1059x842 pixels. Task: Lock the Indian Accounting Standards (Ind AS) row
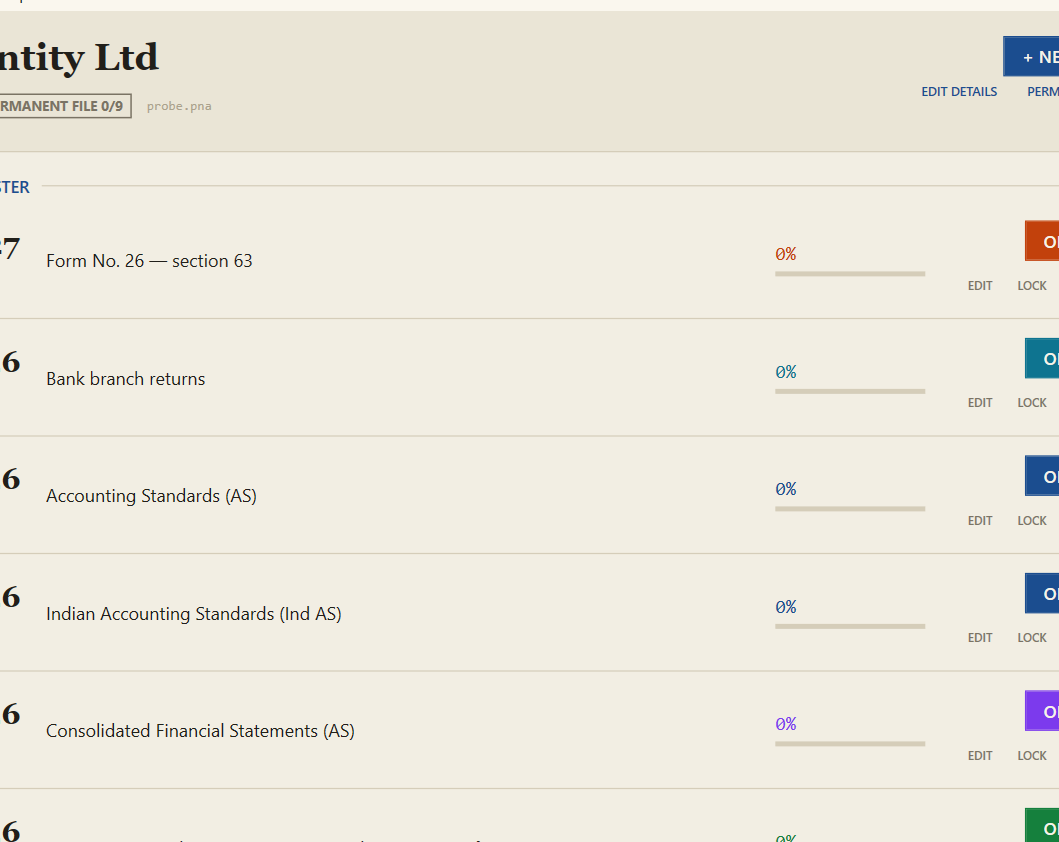pos(1032,637)
